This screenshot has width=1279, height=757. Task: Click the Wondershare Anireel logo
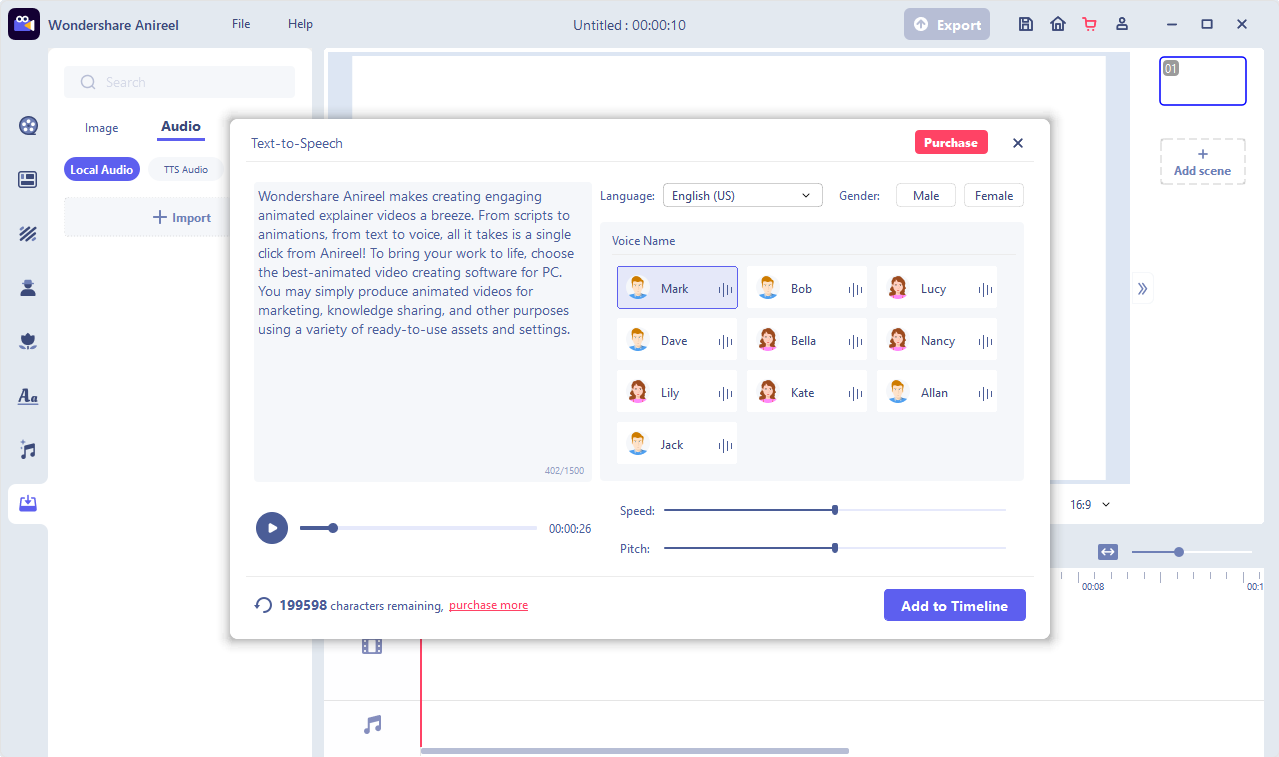tap(23, 24)
